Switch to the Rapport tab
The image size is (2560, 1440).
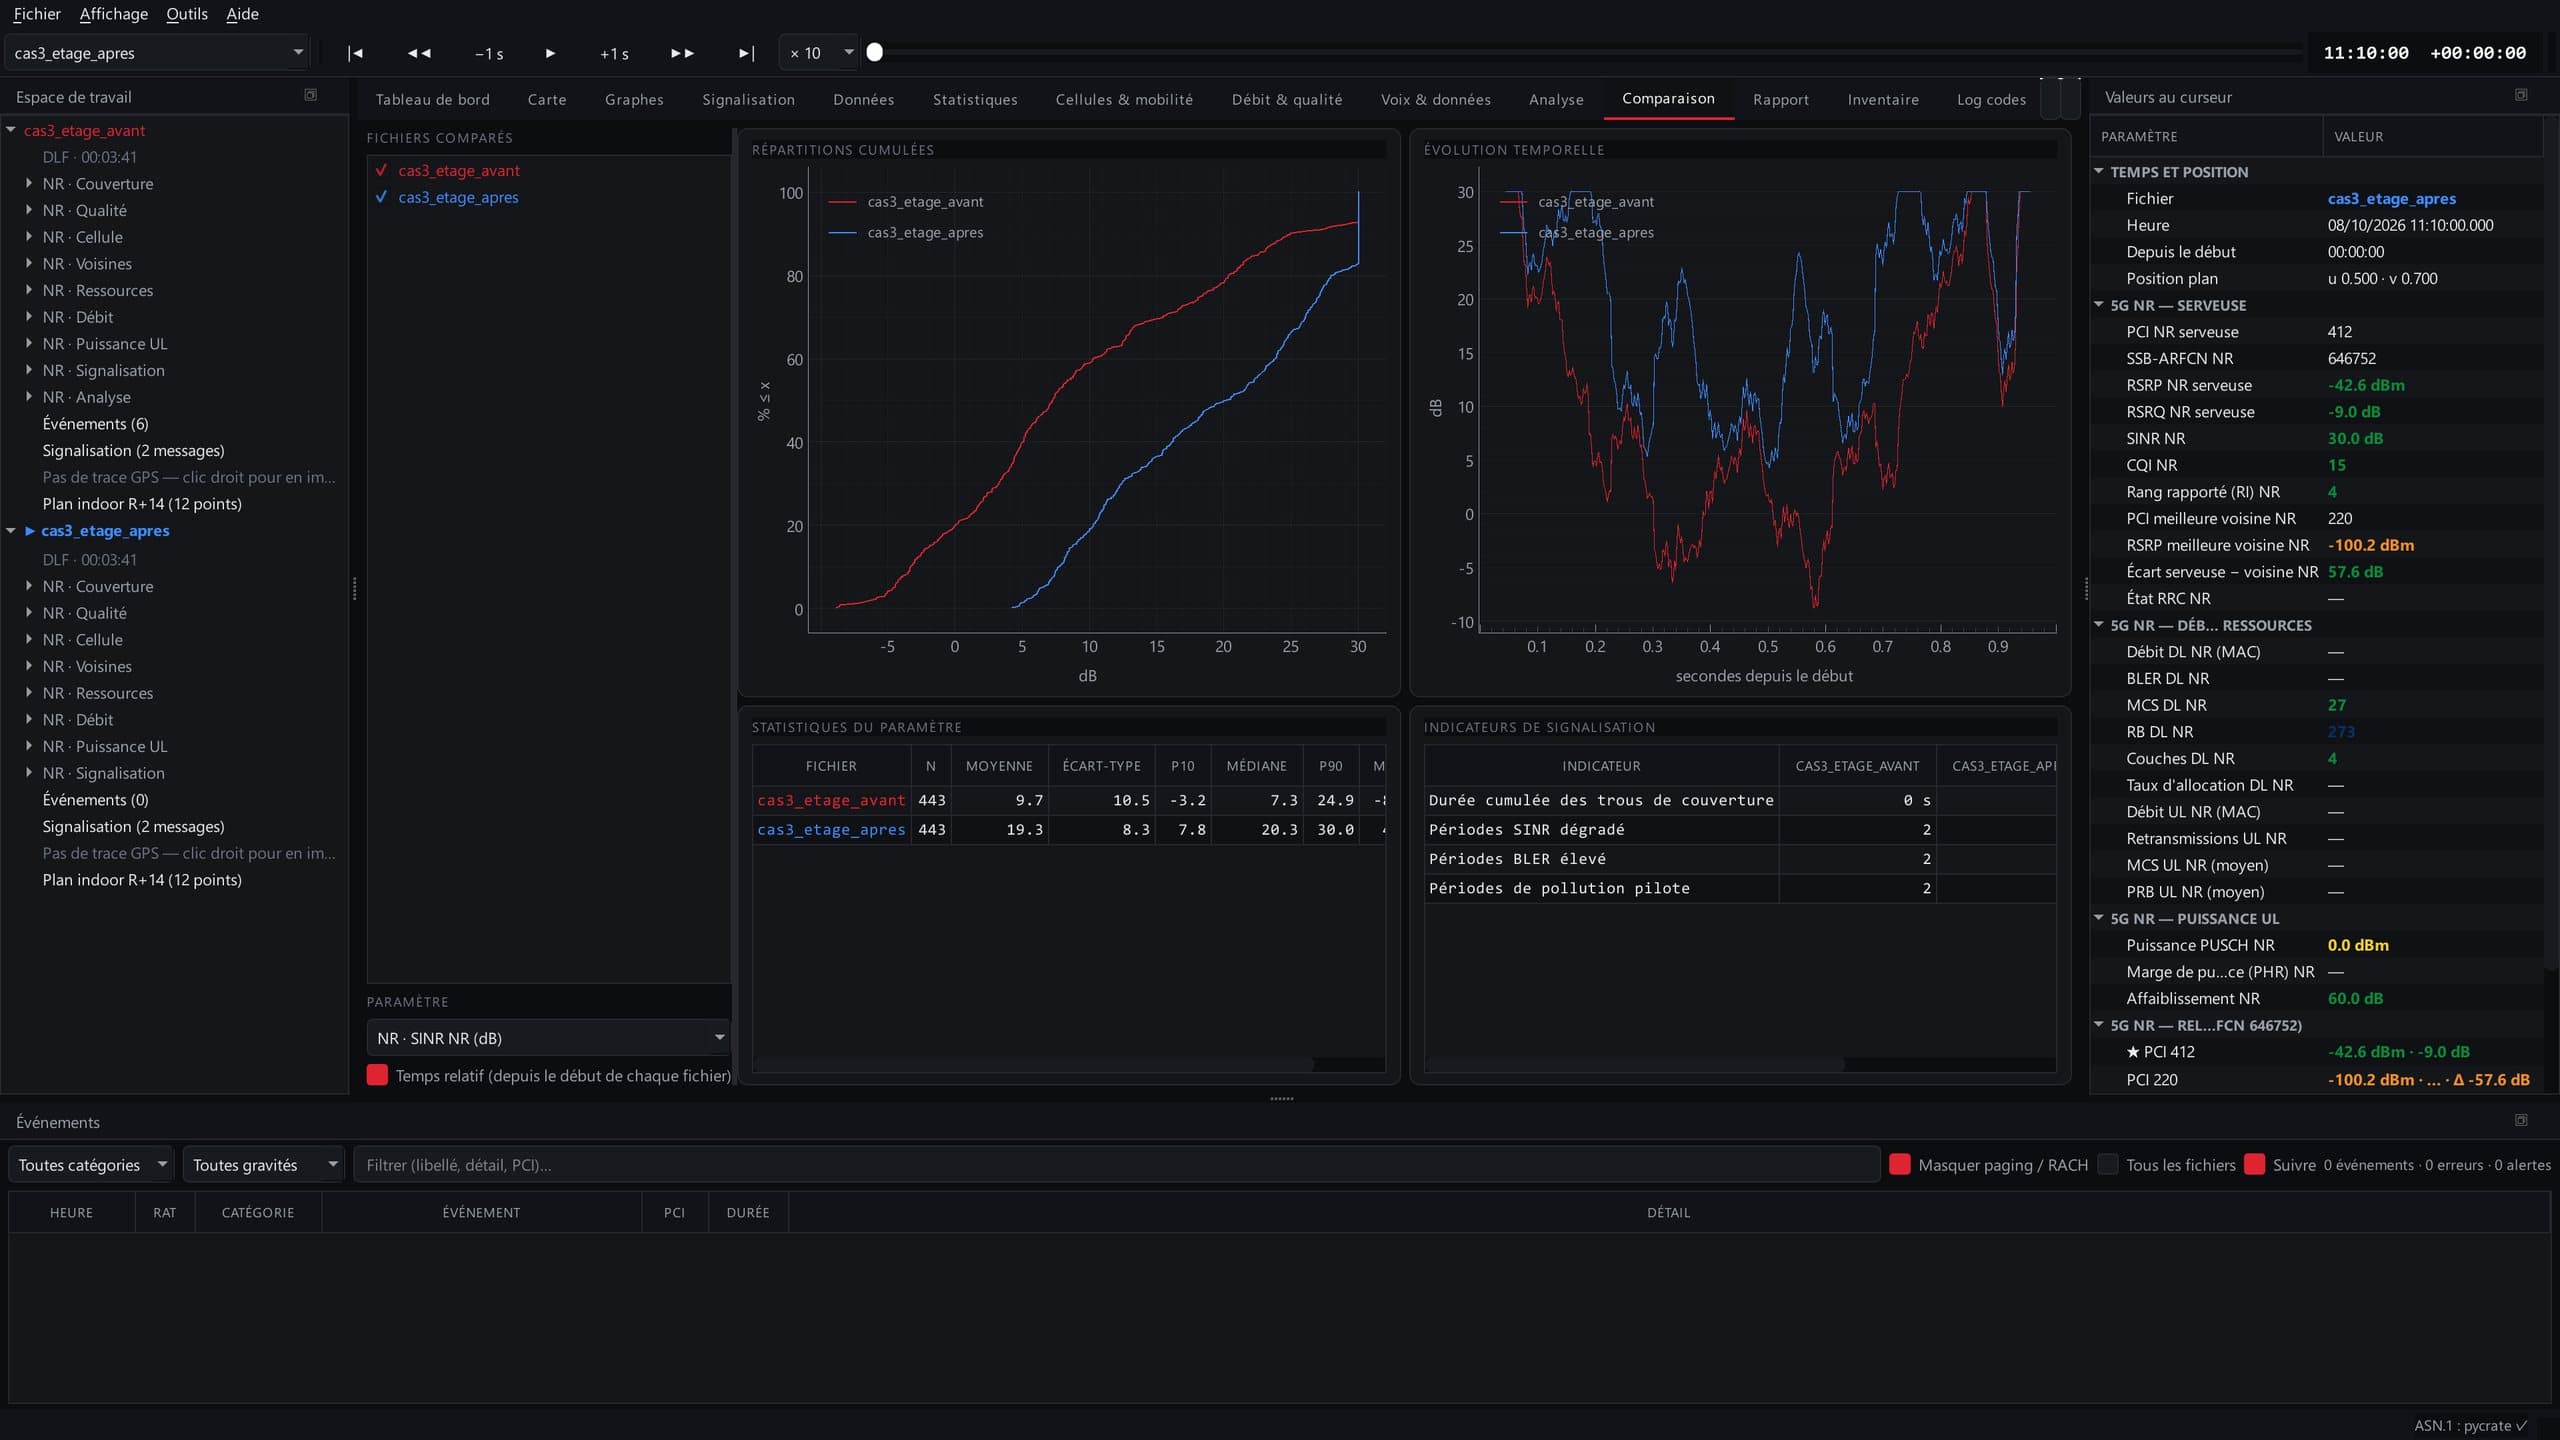[1781, 100]
